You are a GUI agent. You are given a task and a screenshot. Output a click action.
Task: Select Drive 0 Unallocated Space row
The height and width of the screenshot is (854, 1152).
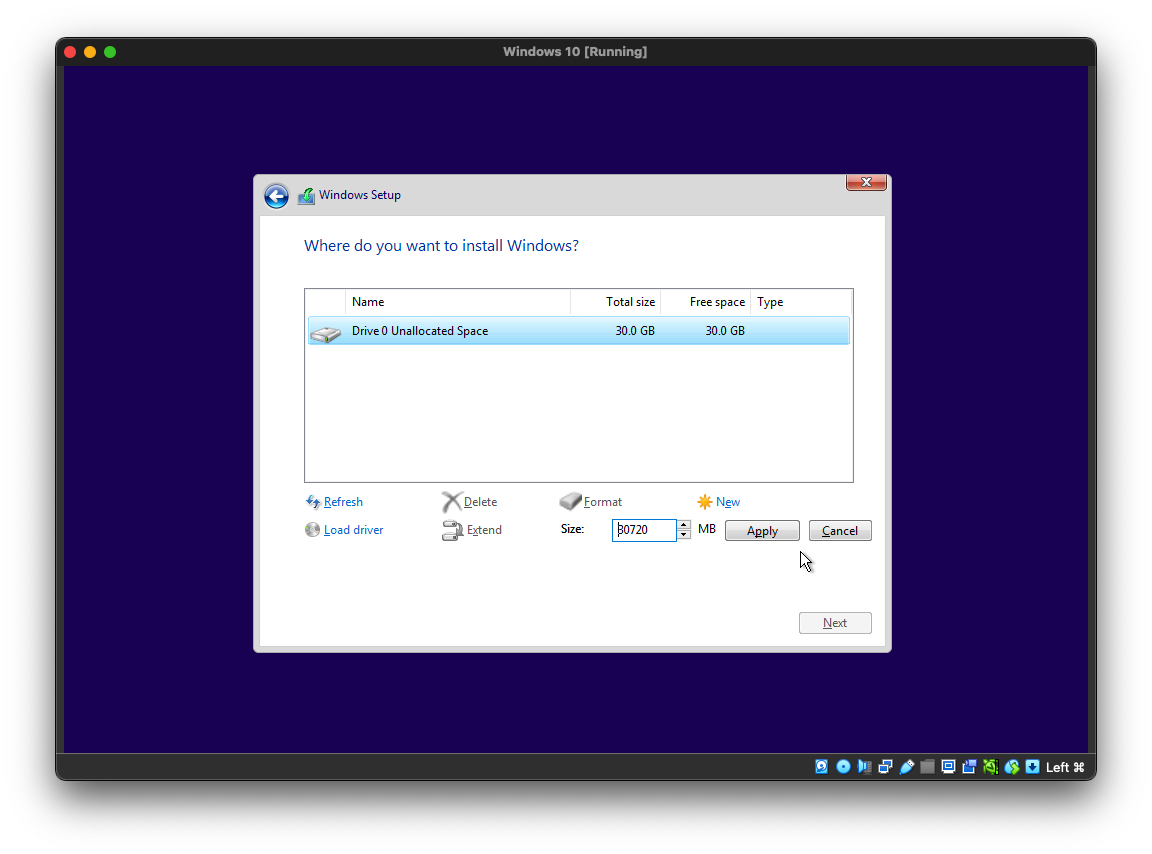578,331
